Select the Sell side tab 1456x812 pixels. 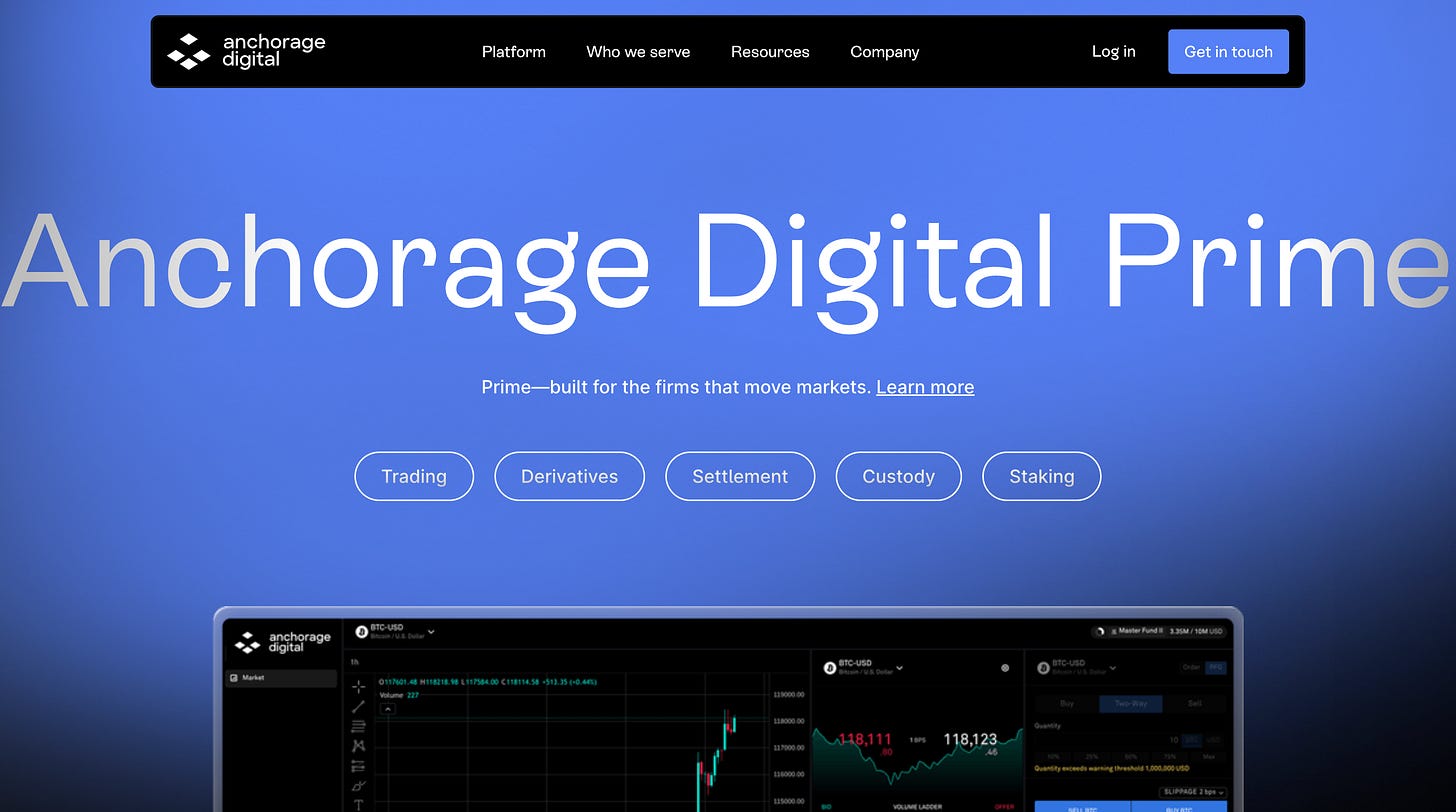1195,704
